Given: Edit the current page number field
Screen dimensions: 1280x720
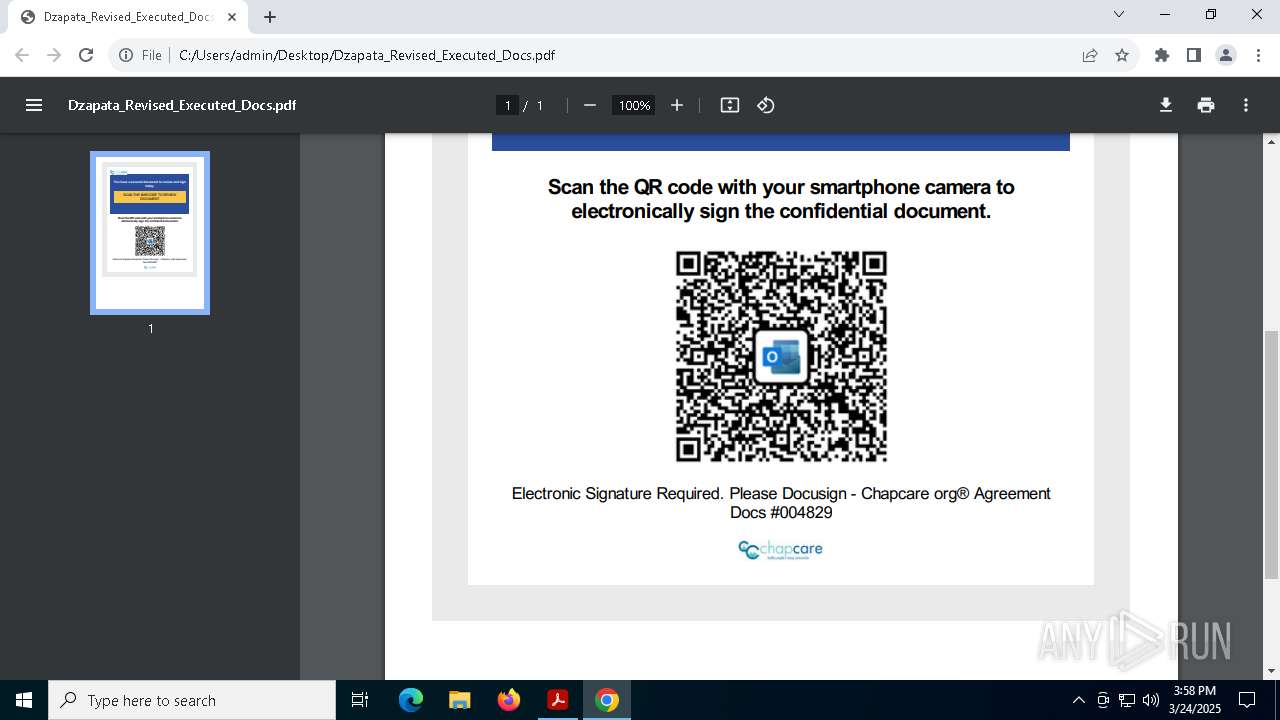Looking at the screenshot, I should click(x=508, y=105).
